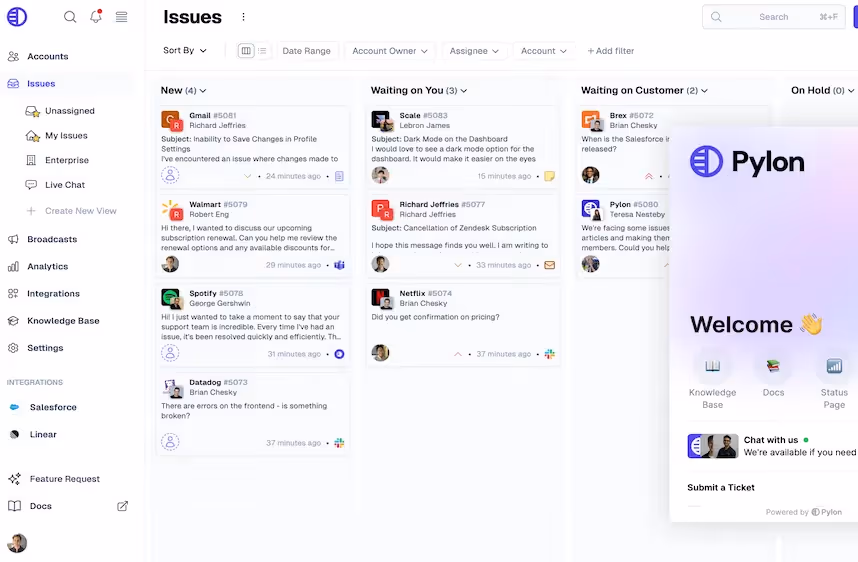The image size is (858, 562).
Task: Click the external link icon beside Docs
Action: click(x=123, y=506)
